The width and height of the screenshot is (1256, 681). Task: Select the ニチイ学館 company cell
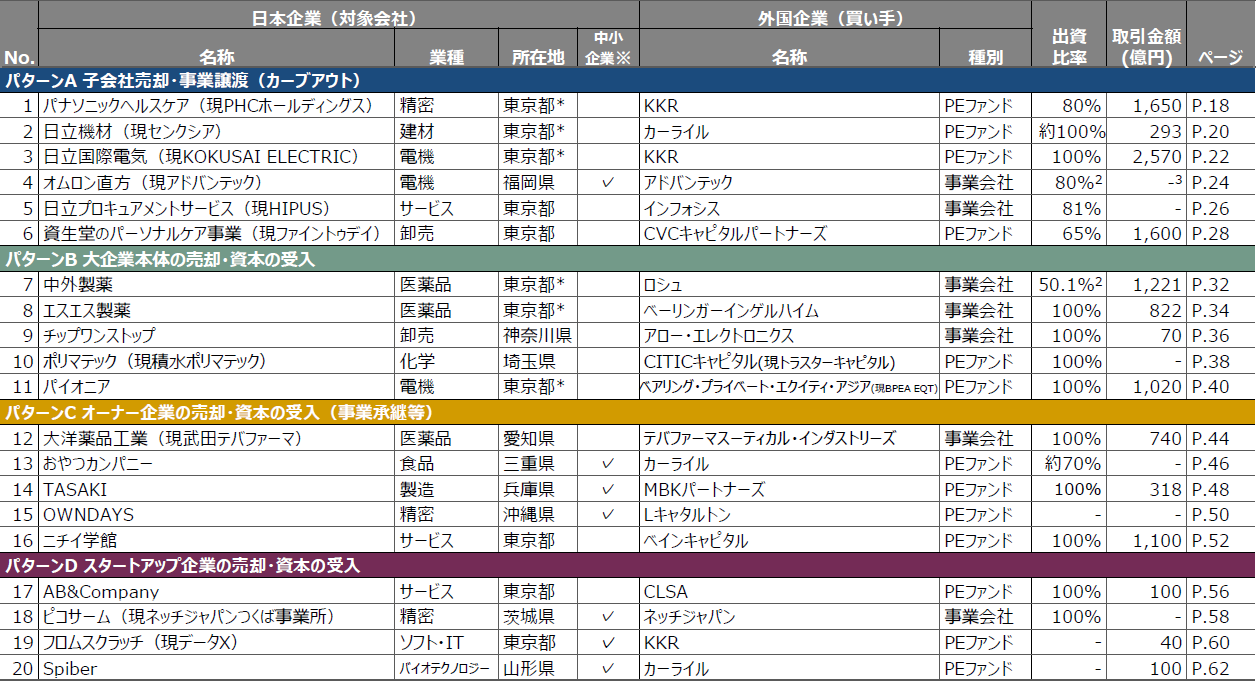[x=217, y=540]
